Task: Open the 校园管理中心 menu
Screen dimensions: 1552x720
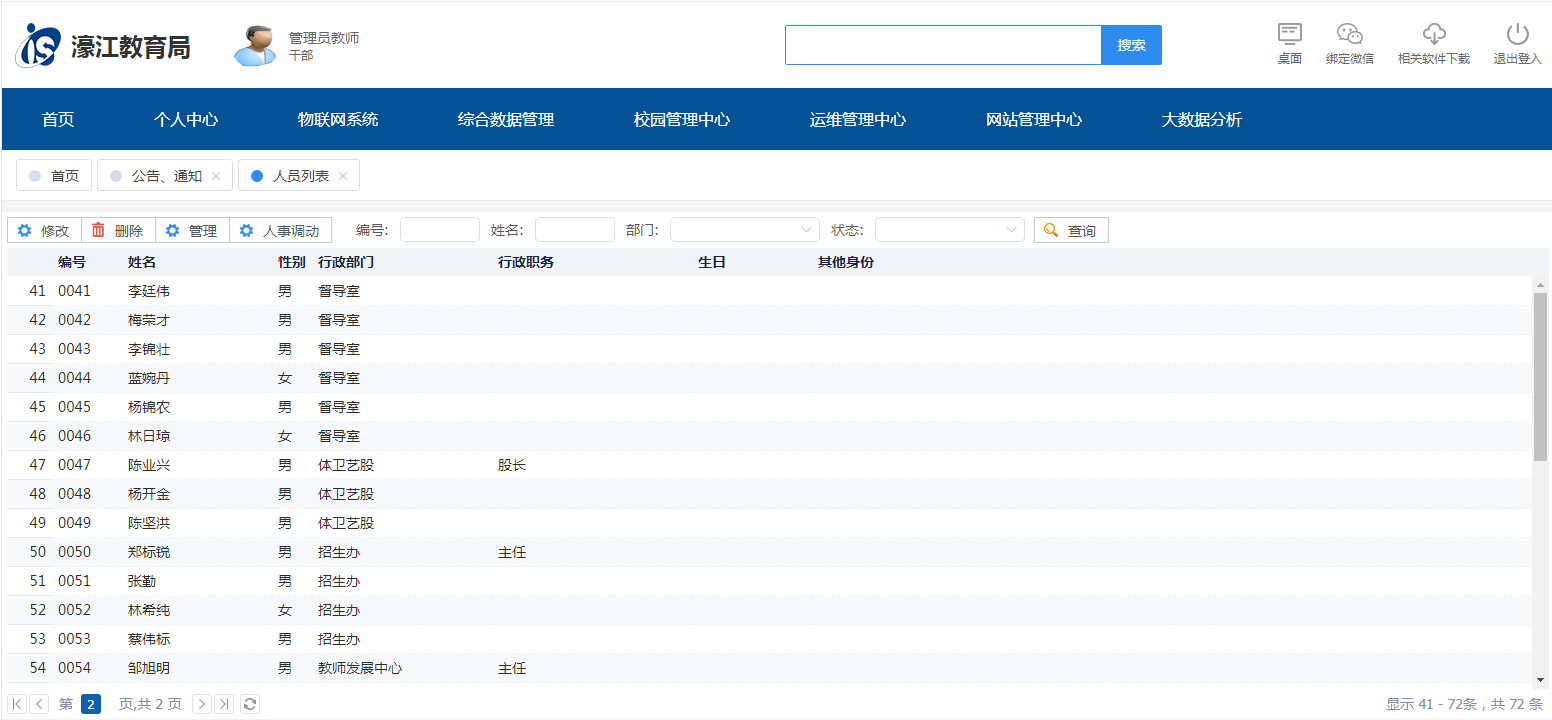Action: tap(682, 120)
